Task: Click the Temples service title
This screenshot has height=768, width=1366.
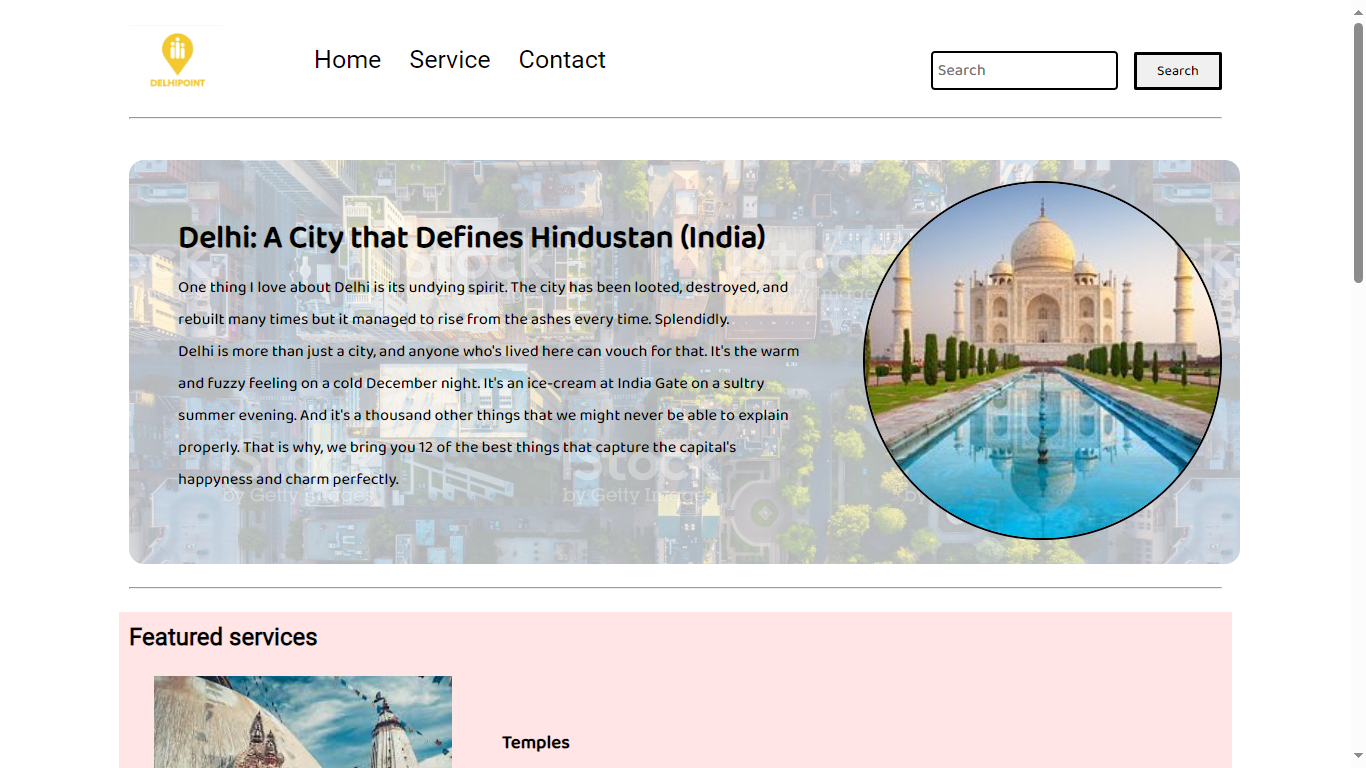Action: click(536, 742)
